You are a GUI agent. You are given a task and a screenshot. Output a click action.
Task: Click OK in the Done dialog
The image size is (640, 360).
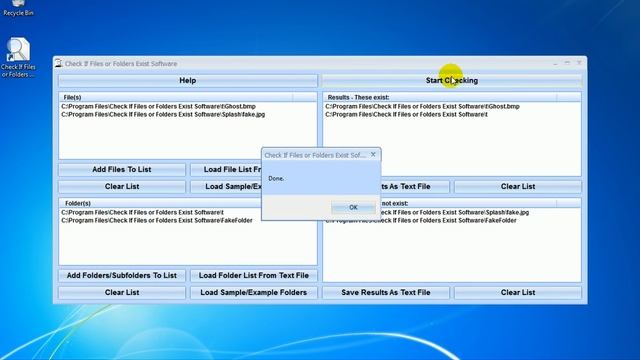353,207
